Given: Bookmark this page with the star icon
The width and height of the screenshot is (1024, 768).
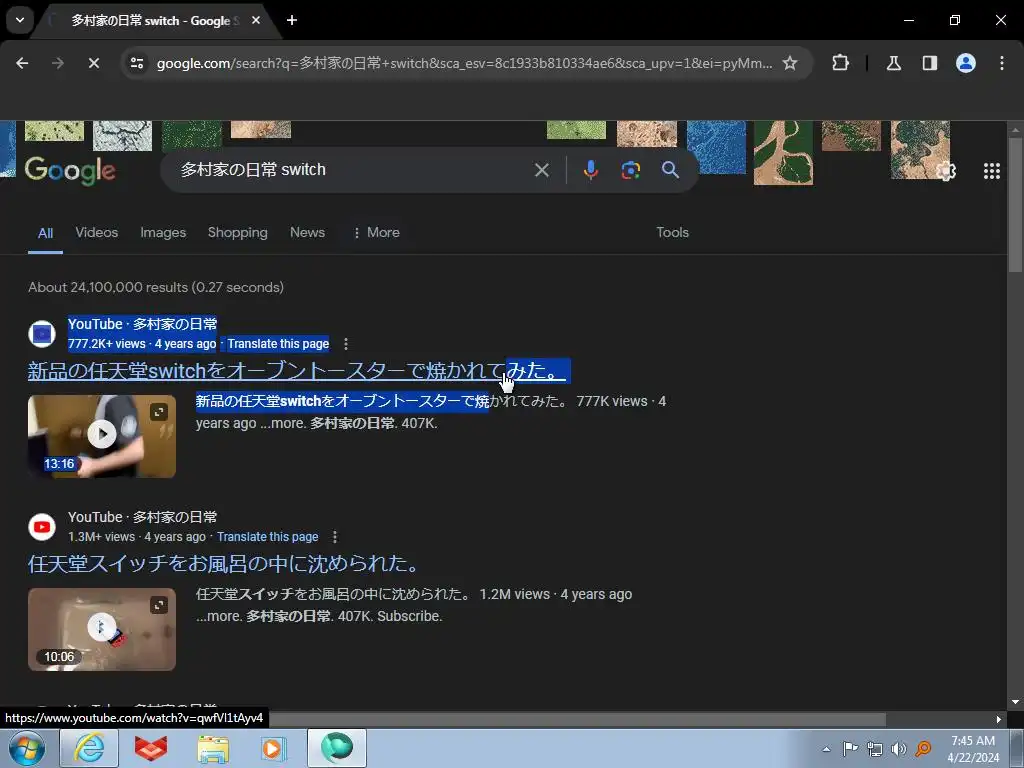Looking at the screenshot, I should pyautogui.click(x=790, y=63).
